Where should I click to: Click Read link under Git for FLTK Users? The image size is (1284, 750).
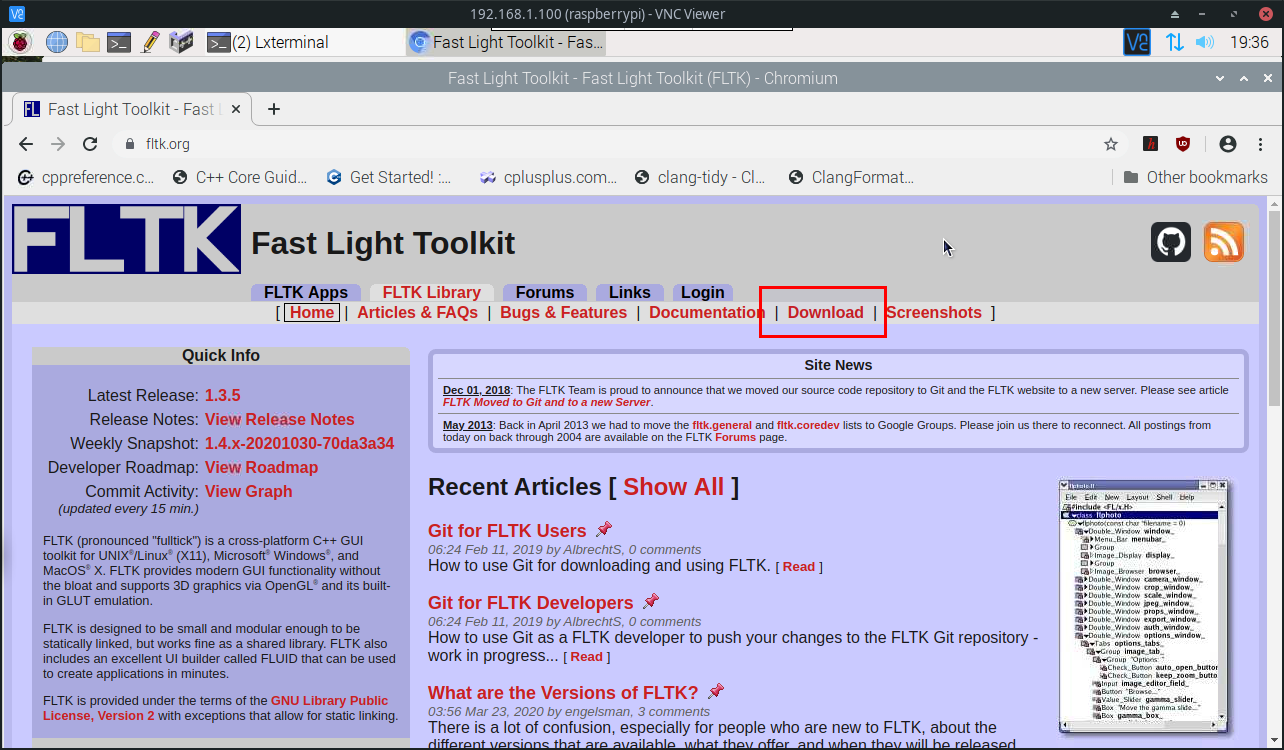click(x=799, y=567)
